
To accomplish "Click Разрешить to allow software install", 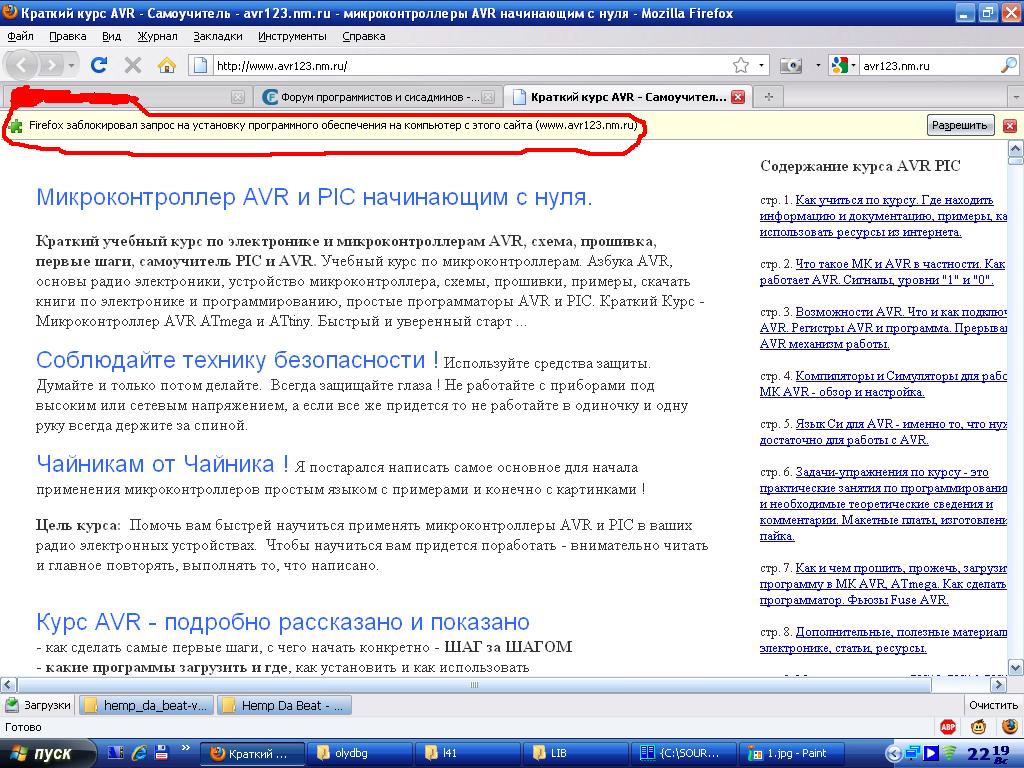I will point(960,125).
